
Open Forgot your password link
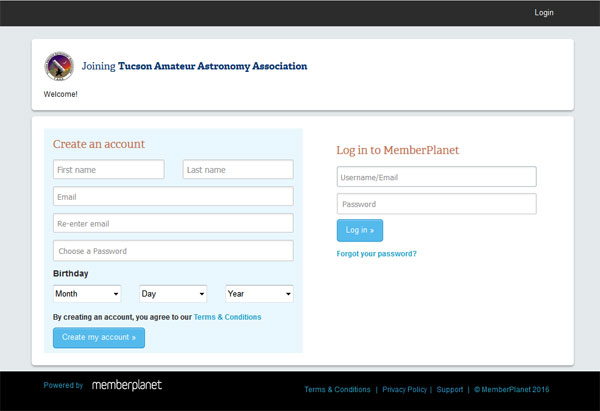[x=377, y=254]
